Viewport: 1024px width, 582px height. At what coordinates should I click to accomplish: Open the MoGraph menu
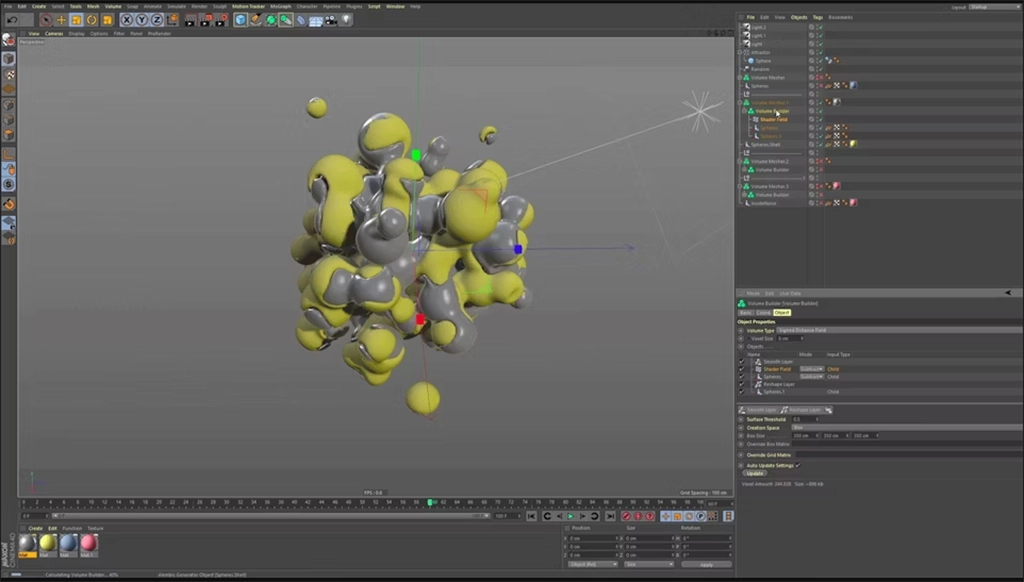[x=280, y=7]
